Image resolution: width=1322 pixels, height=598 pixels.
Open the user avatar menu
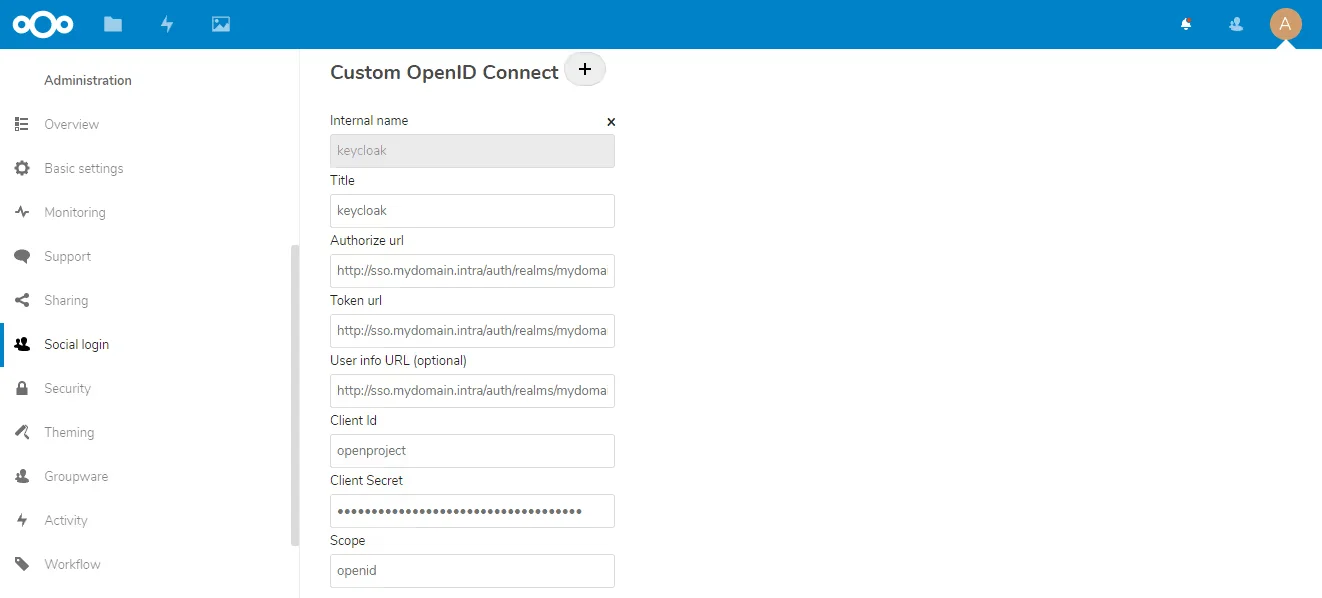click(x=1285, y=24)
